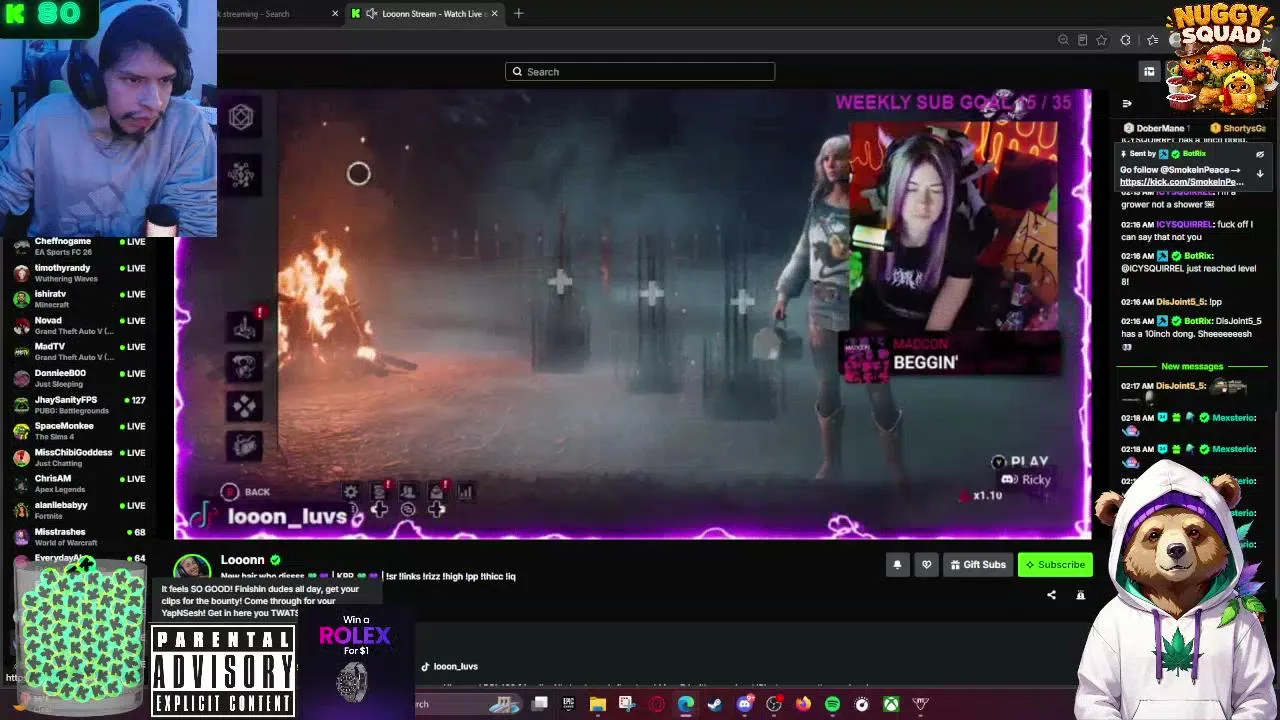The width and height of the screenshot is (1280, 720).
Task: Close the streaming Search tab
Action: 335,14
